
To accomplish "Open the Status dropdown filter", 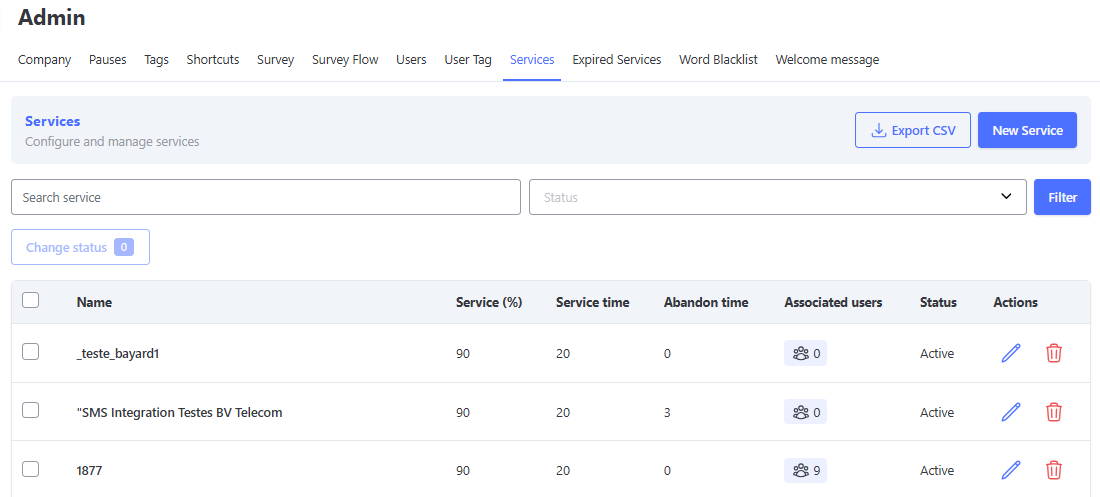I will point(777,197).
